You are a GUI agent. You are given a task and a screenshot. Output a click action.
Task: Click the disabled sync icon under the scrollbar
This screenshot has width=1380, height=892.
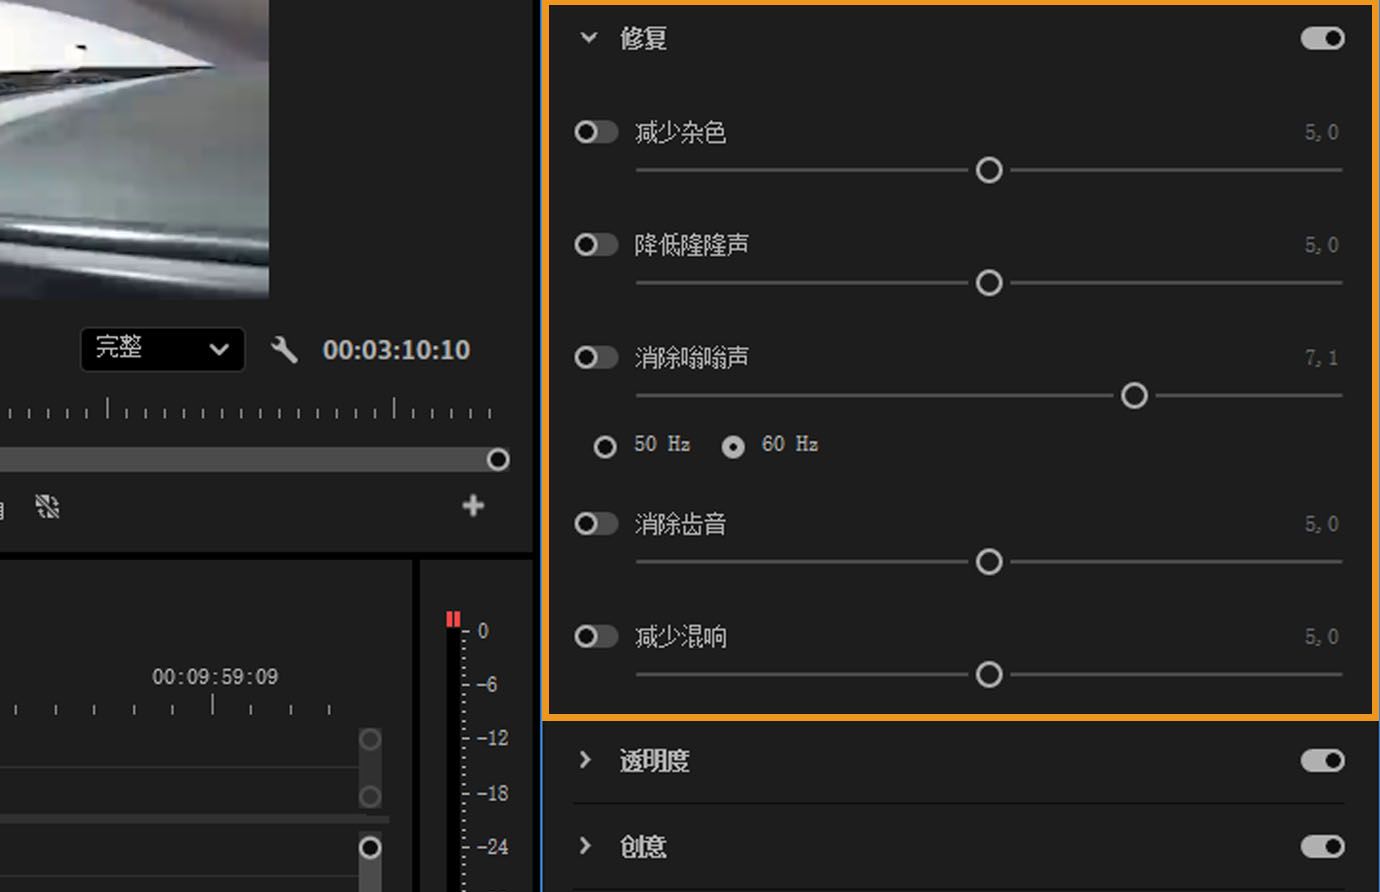click(47, 507)
